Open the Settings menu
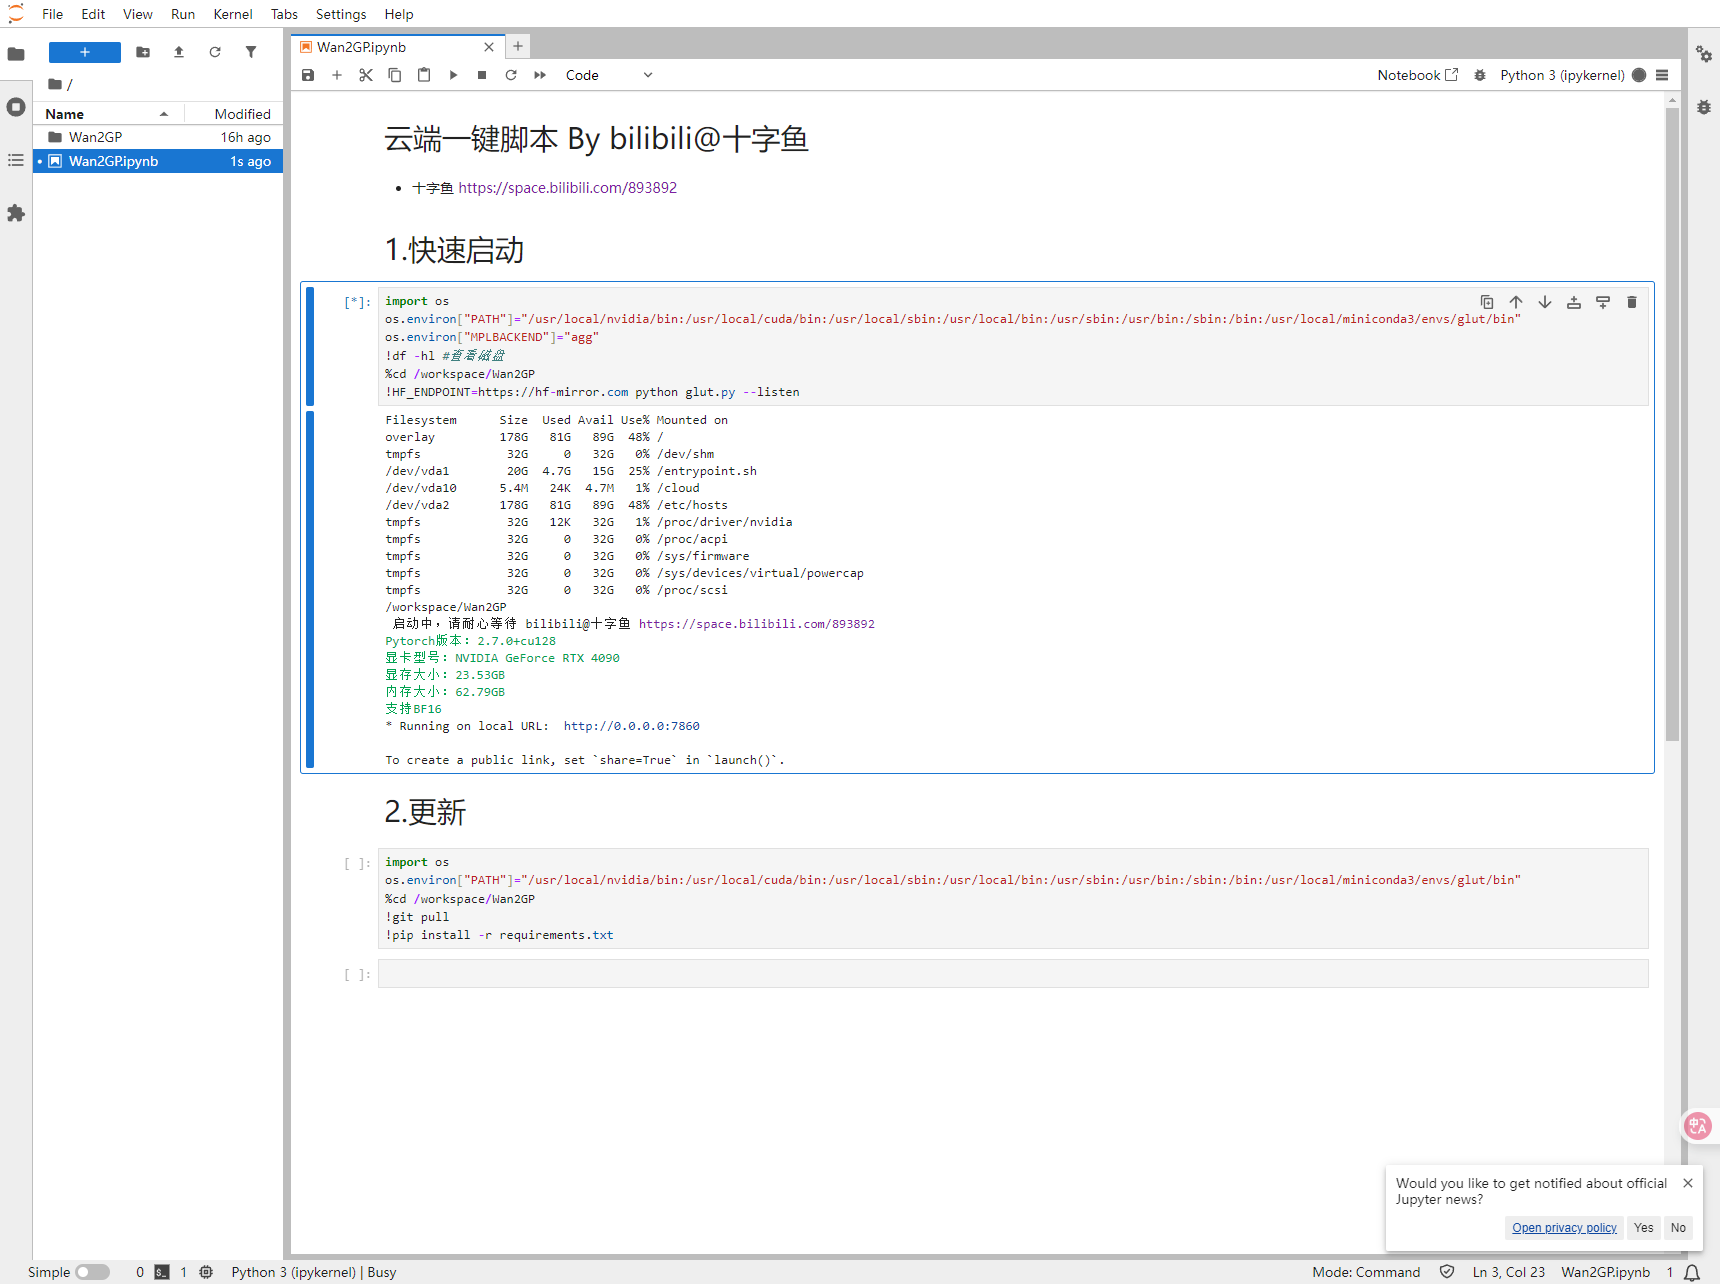Screen dimensions: 1720x1284 point(341,14)
